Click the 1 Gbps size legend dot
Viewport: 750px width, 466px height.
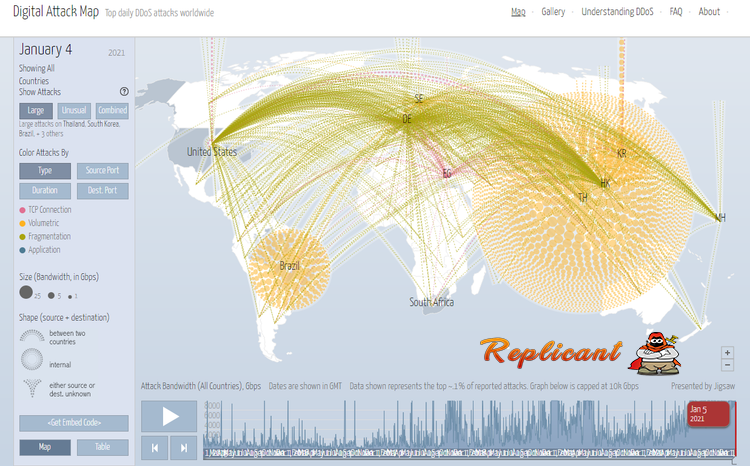(x=70, y=297)
